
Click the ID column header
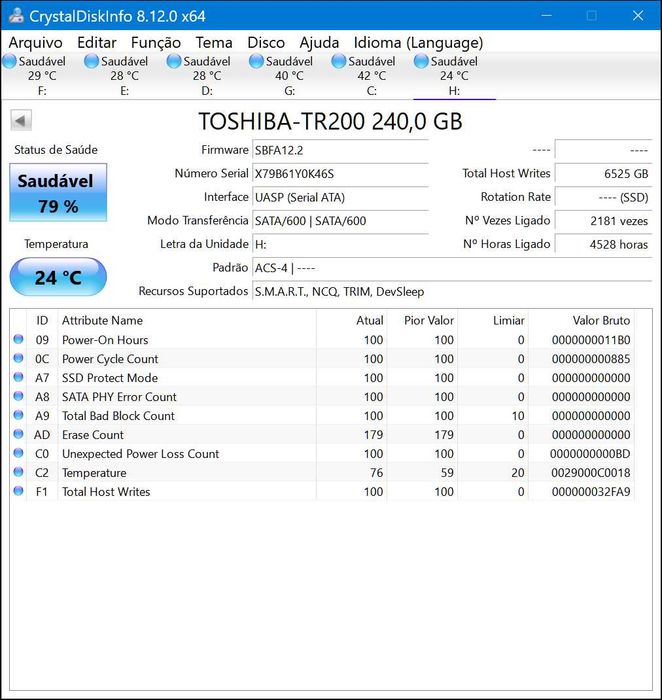click(x=42, y=321)
